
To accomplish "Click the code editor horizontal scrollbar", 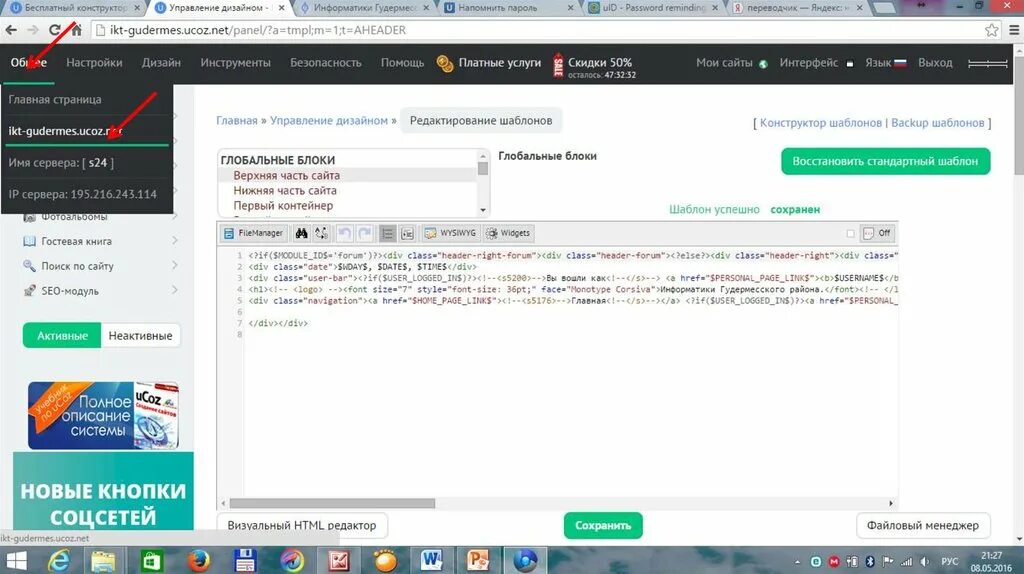I will [x=332, y=503].
